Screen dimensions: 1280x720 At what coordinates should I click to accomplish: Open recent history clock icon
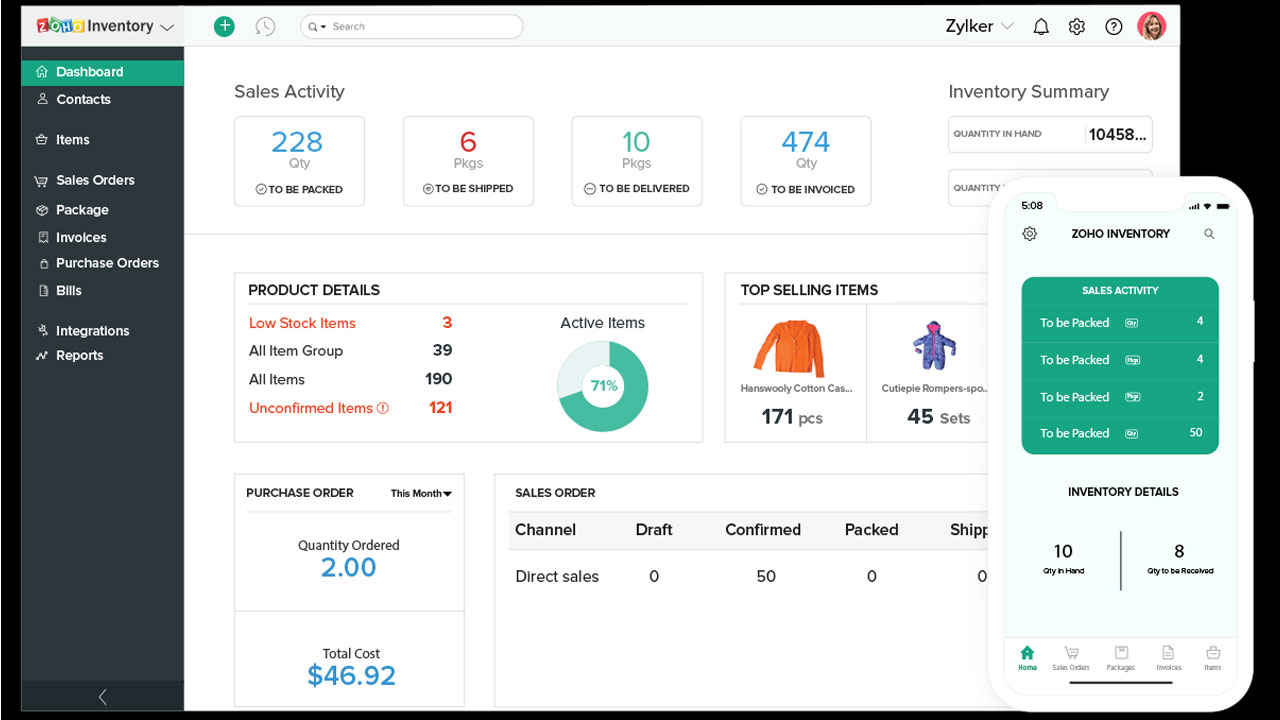(265, 27)
